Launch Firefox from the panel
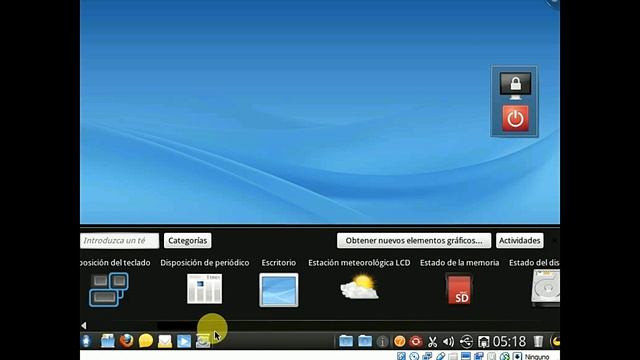640x360 pixels. coord(127,341)
